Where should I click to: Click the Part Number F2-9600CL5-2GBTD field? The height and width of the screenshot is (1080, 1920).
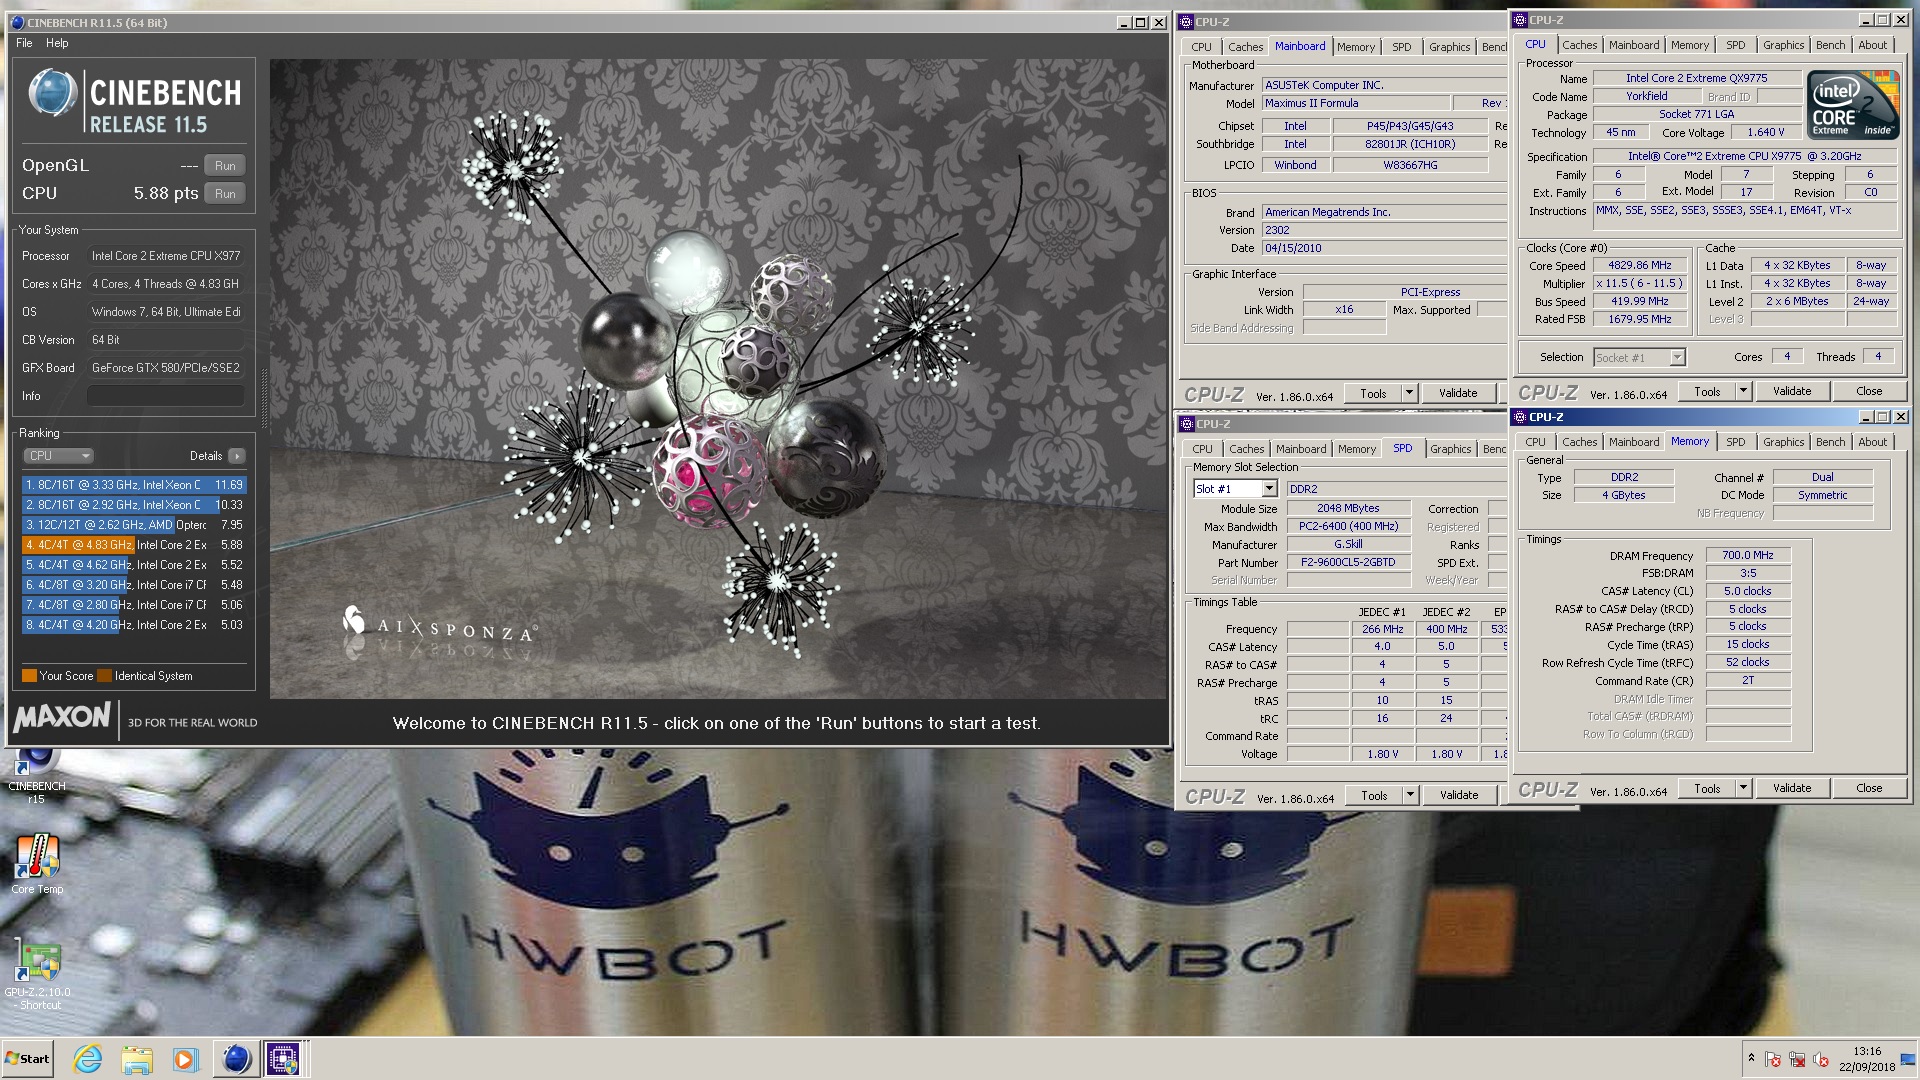[x=1347, y=563]
